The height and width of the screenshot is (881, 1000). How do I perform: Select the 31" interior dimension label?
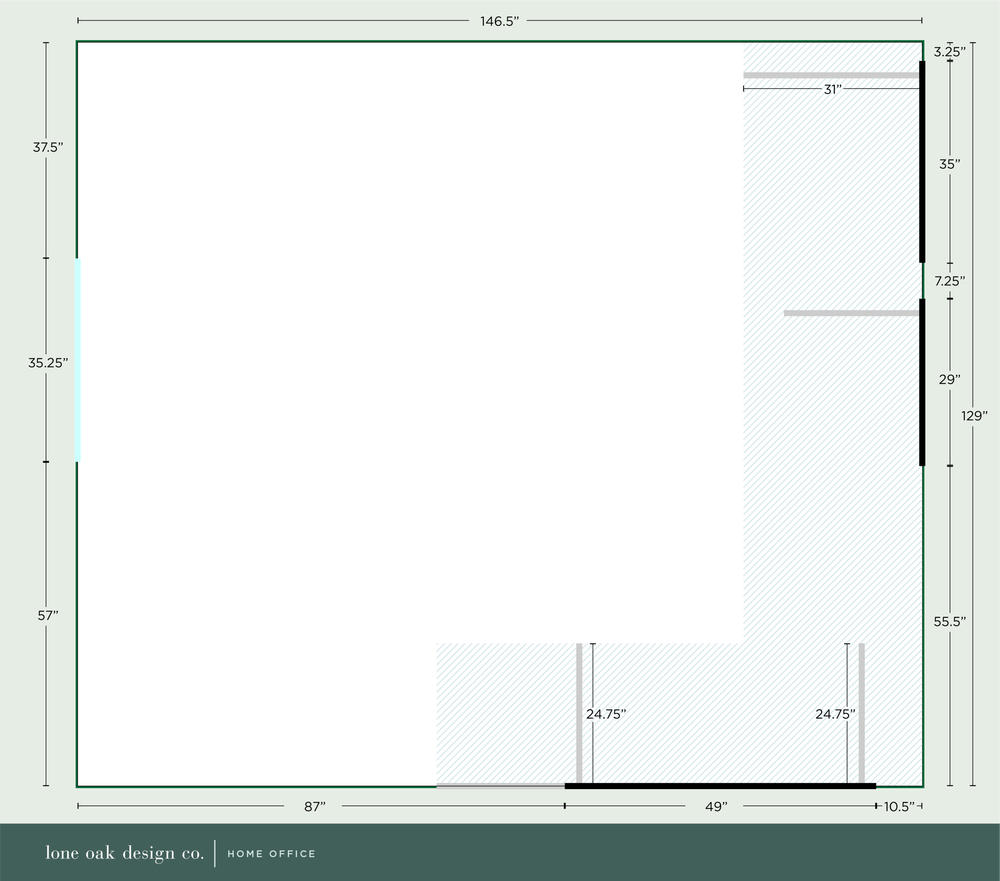click(832, 89)
